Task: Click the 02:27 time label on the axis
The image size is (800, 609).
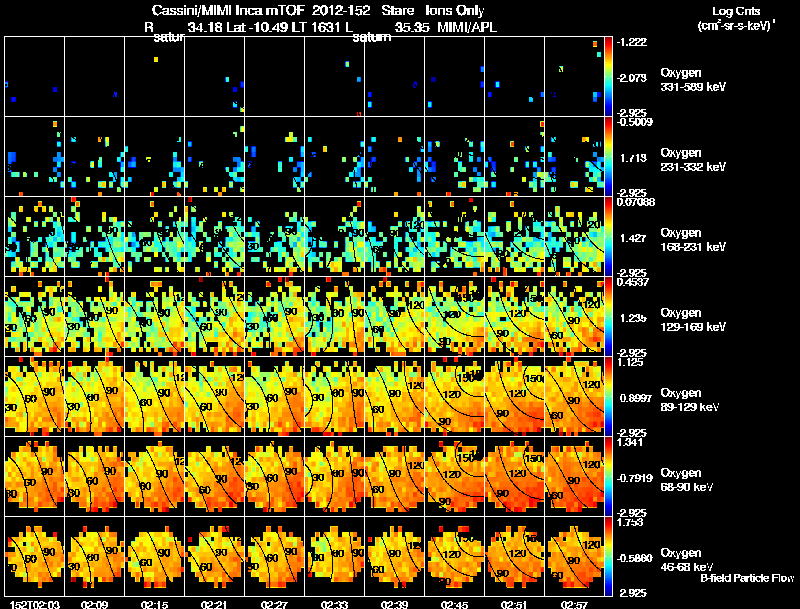Action: pyautogui.click(x=274, y=604)
